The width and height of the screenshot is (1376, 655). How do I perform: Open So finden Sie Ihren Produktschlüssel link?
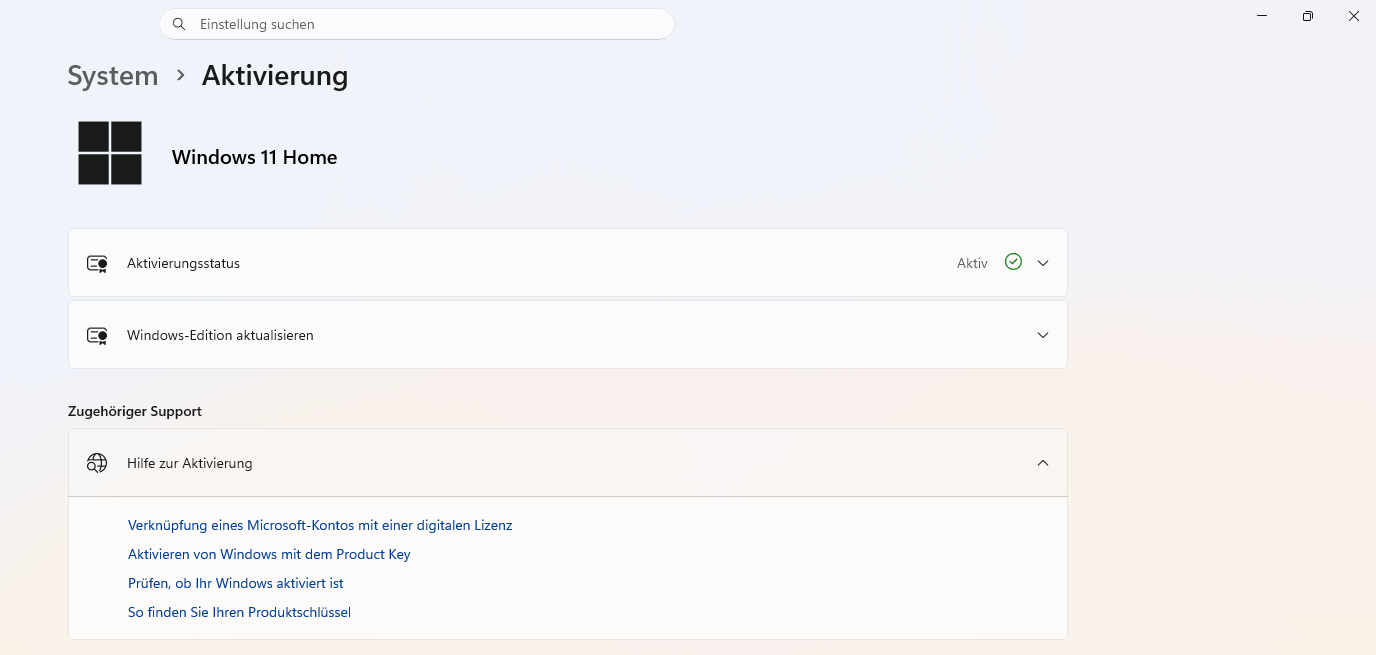[239, 612]
